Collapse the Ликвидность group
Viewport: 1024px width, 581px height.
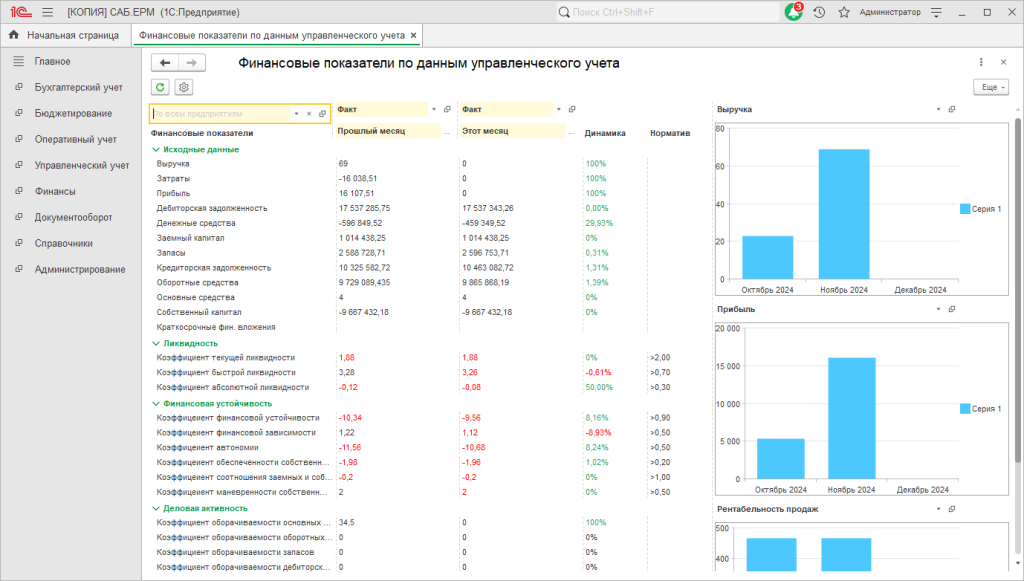[156, 343]
